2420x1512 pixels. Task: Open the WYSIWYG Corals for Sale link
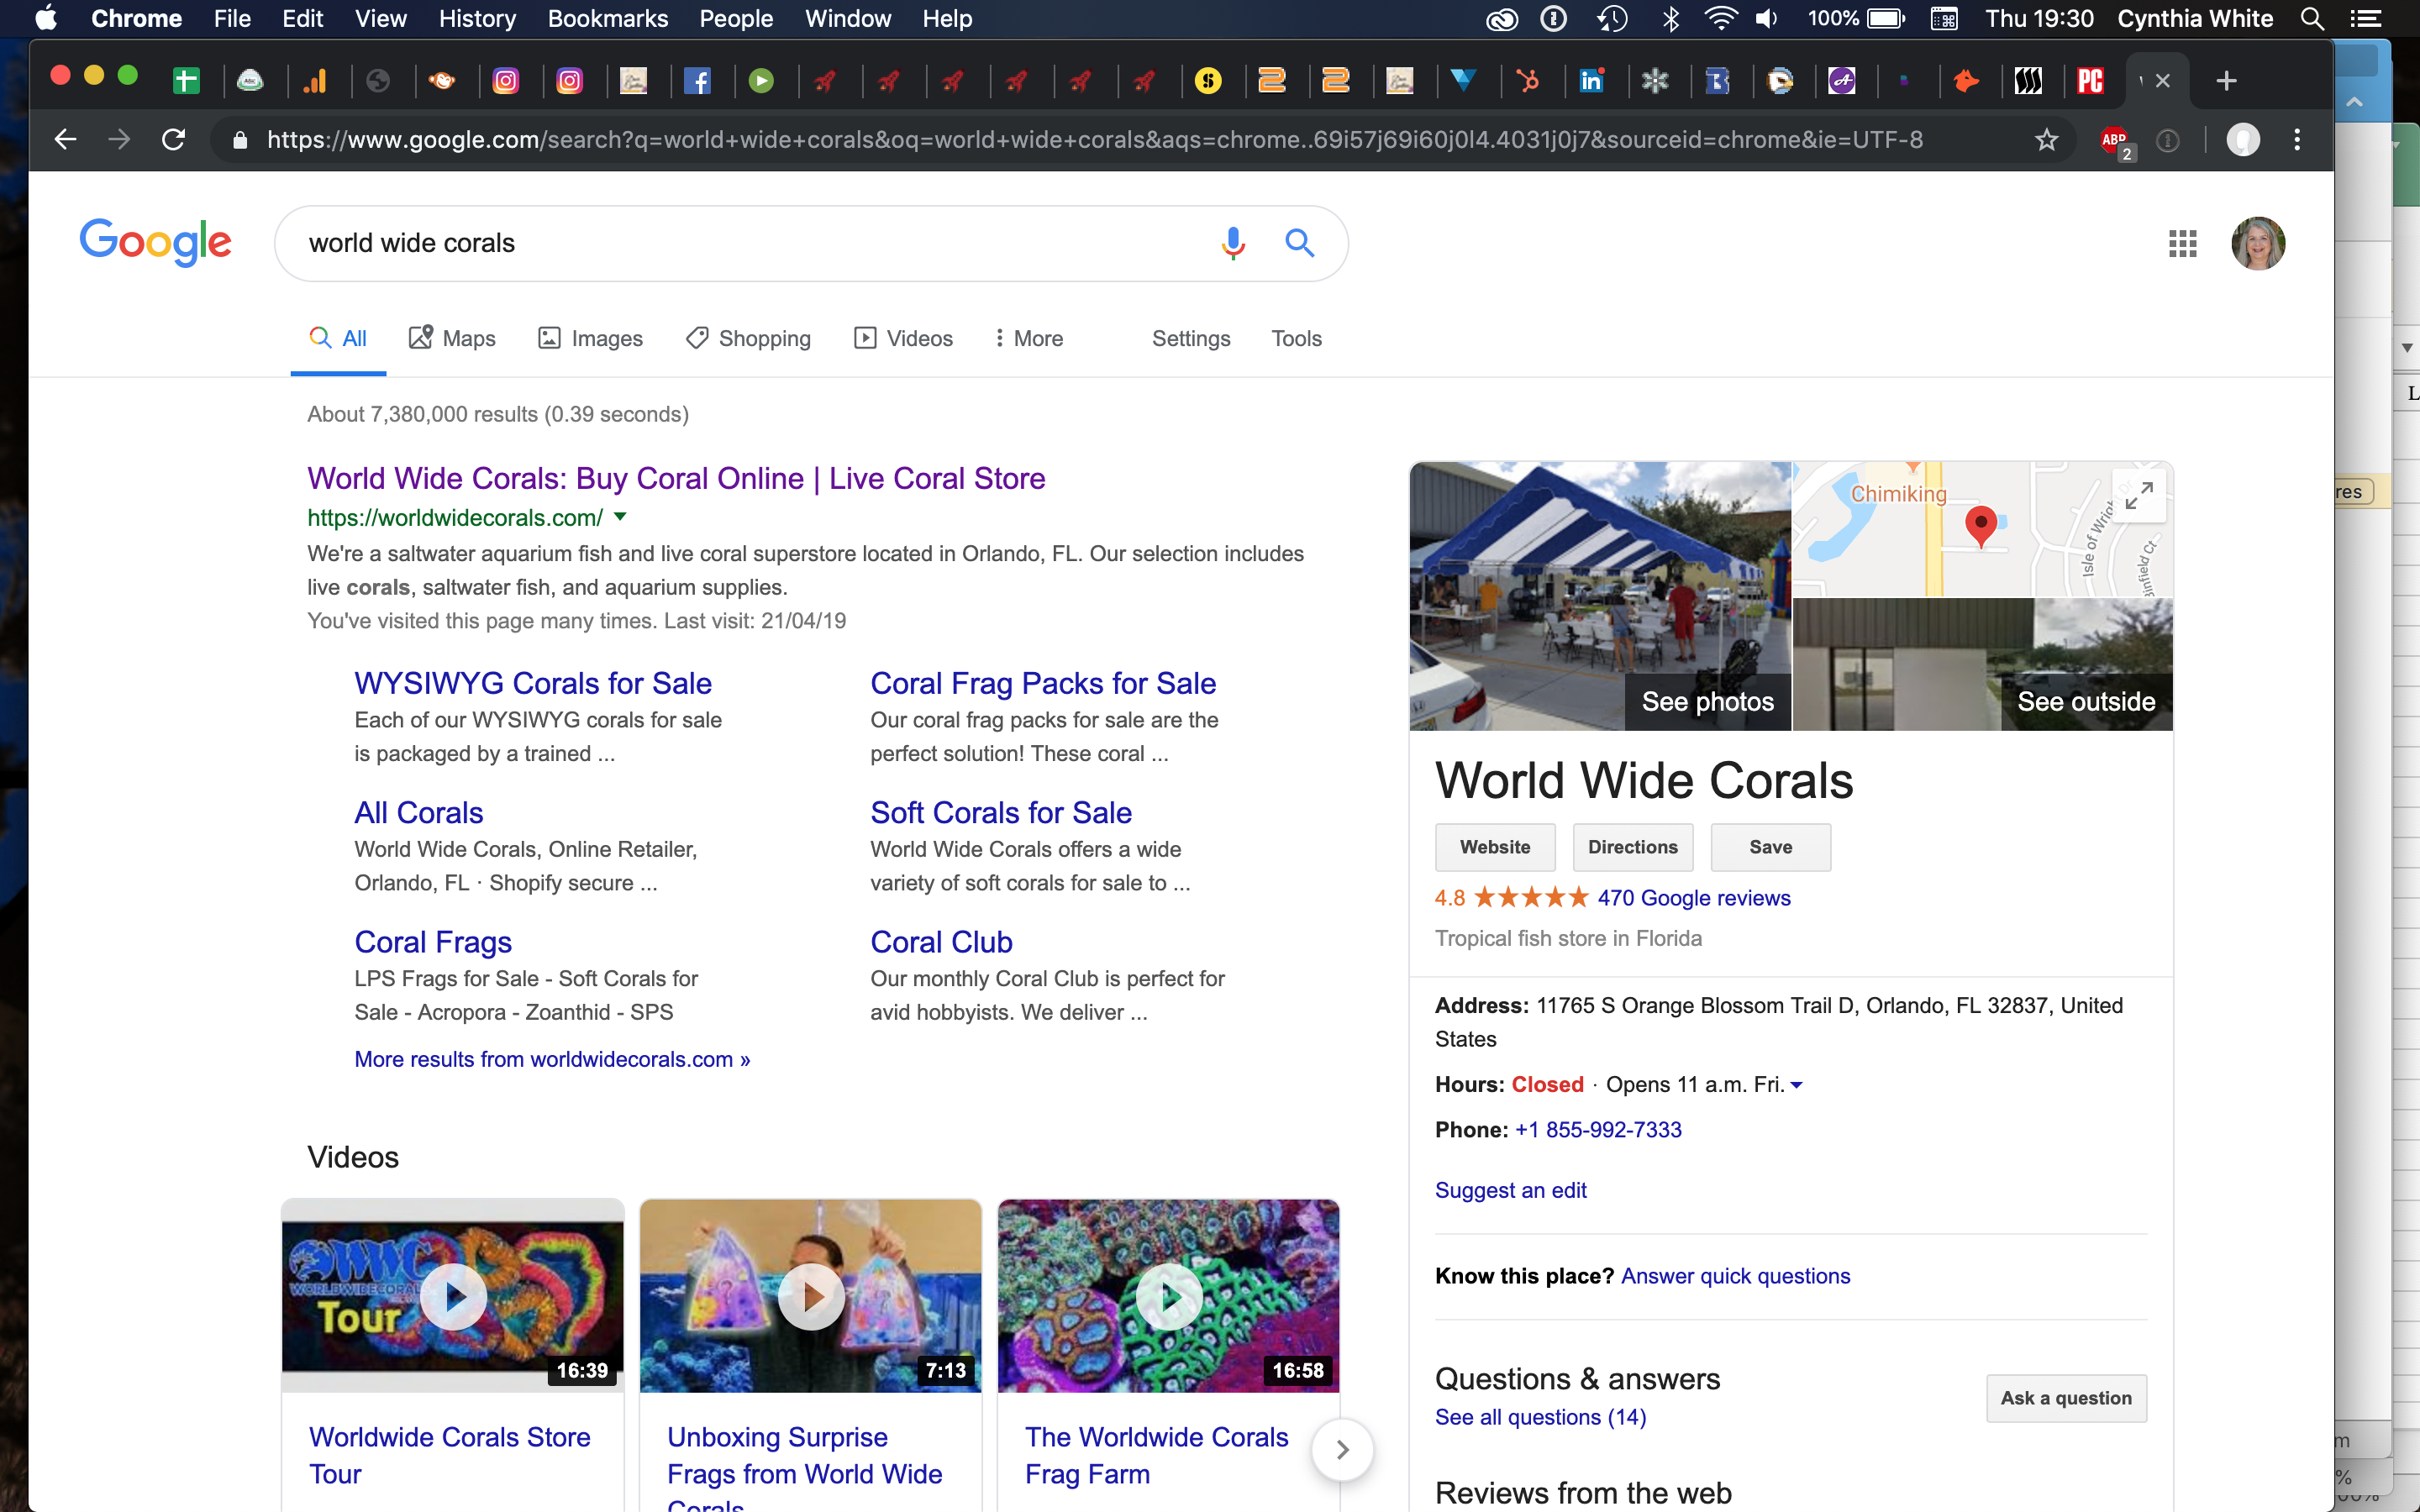pos(533,683)
